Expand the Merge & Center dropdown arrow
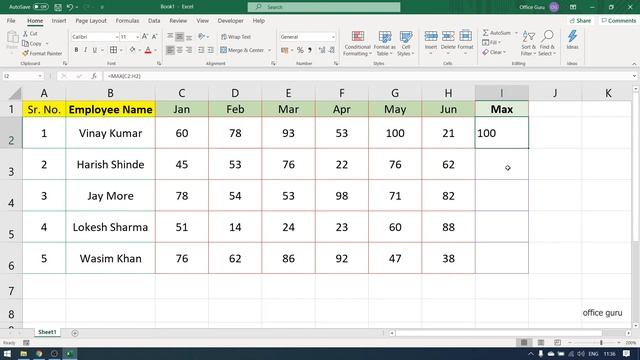This screenshot has height=360, width=640. coord(269,50)
